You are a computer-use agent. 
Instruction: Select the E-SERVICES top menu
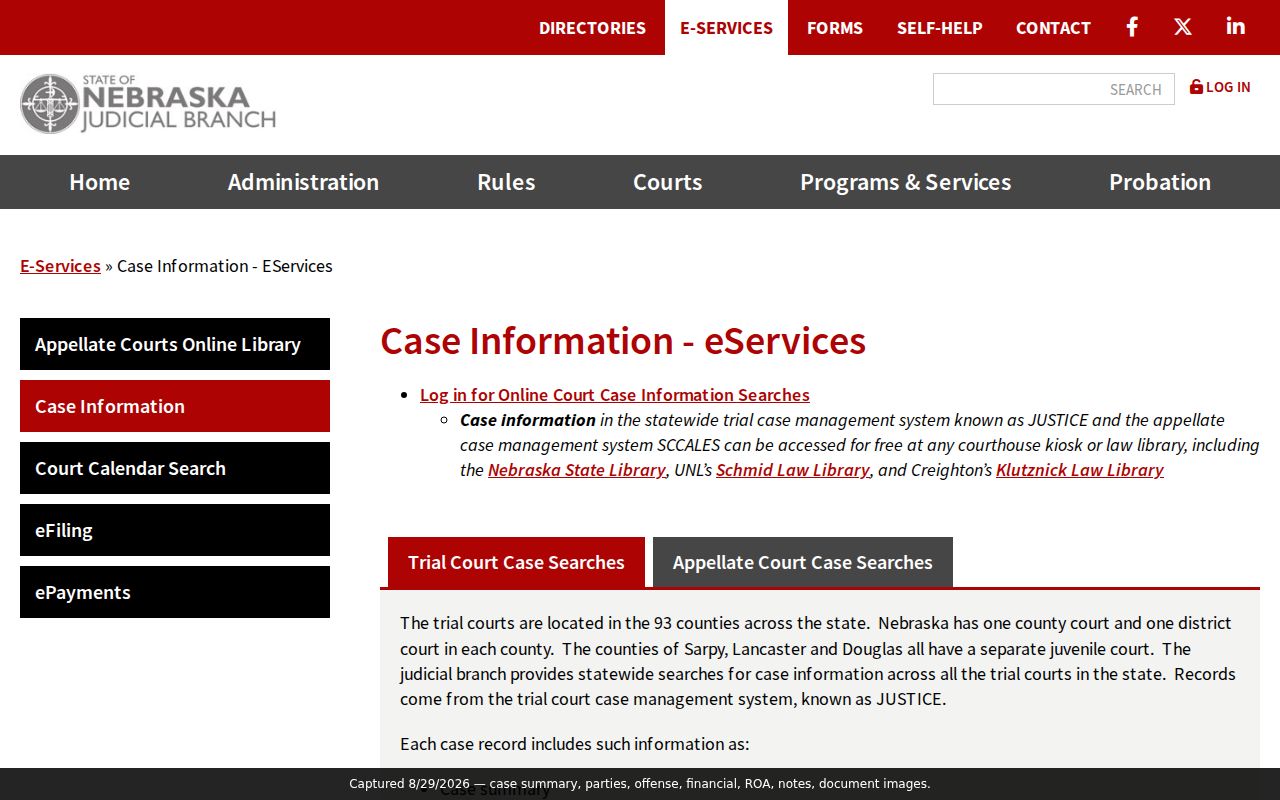[726, 28]
